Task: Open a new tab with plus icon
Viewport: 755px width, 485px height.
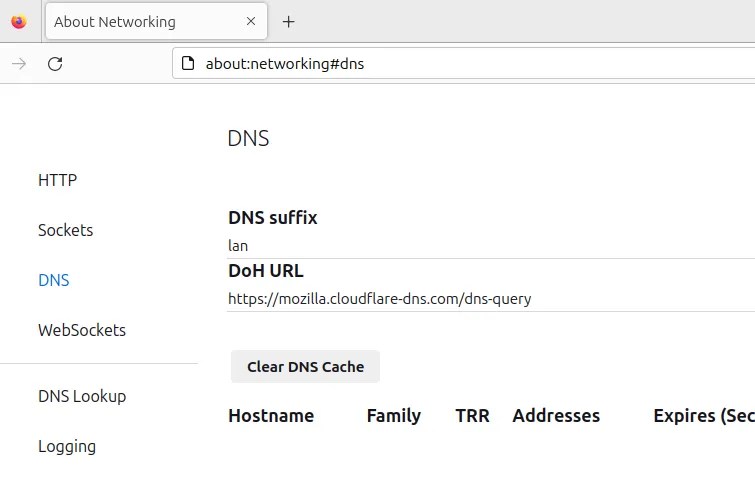Action: click(289, 21)
